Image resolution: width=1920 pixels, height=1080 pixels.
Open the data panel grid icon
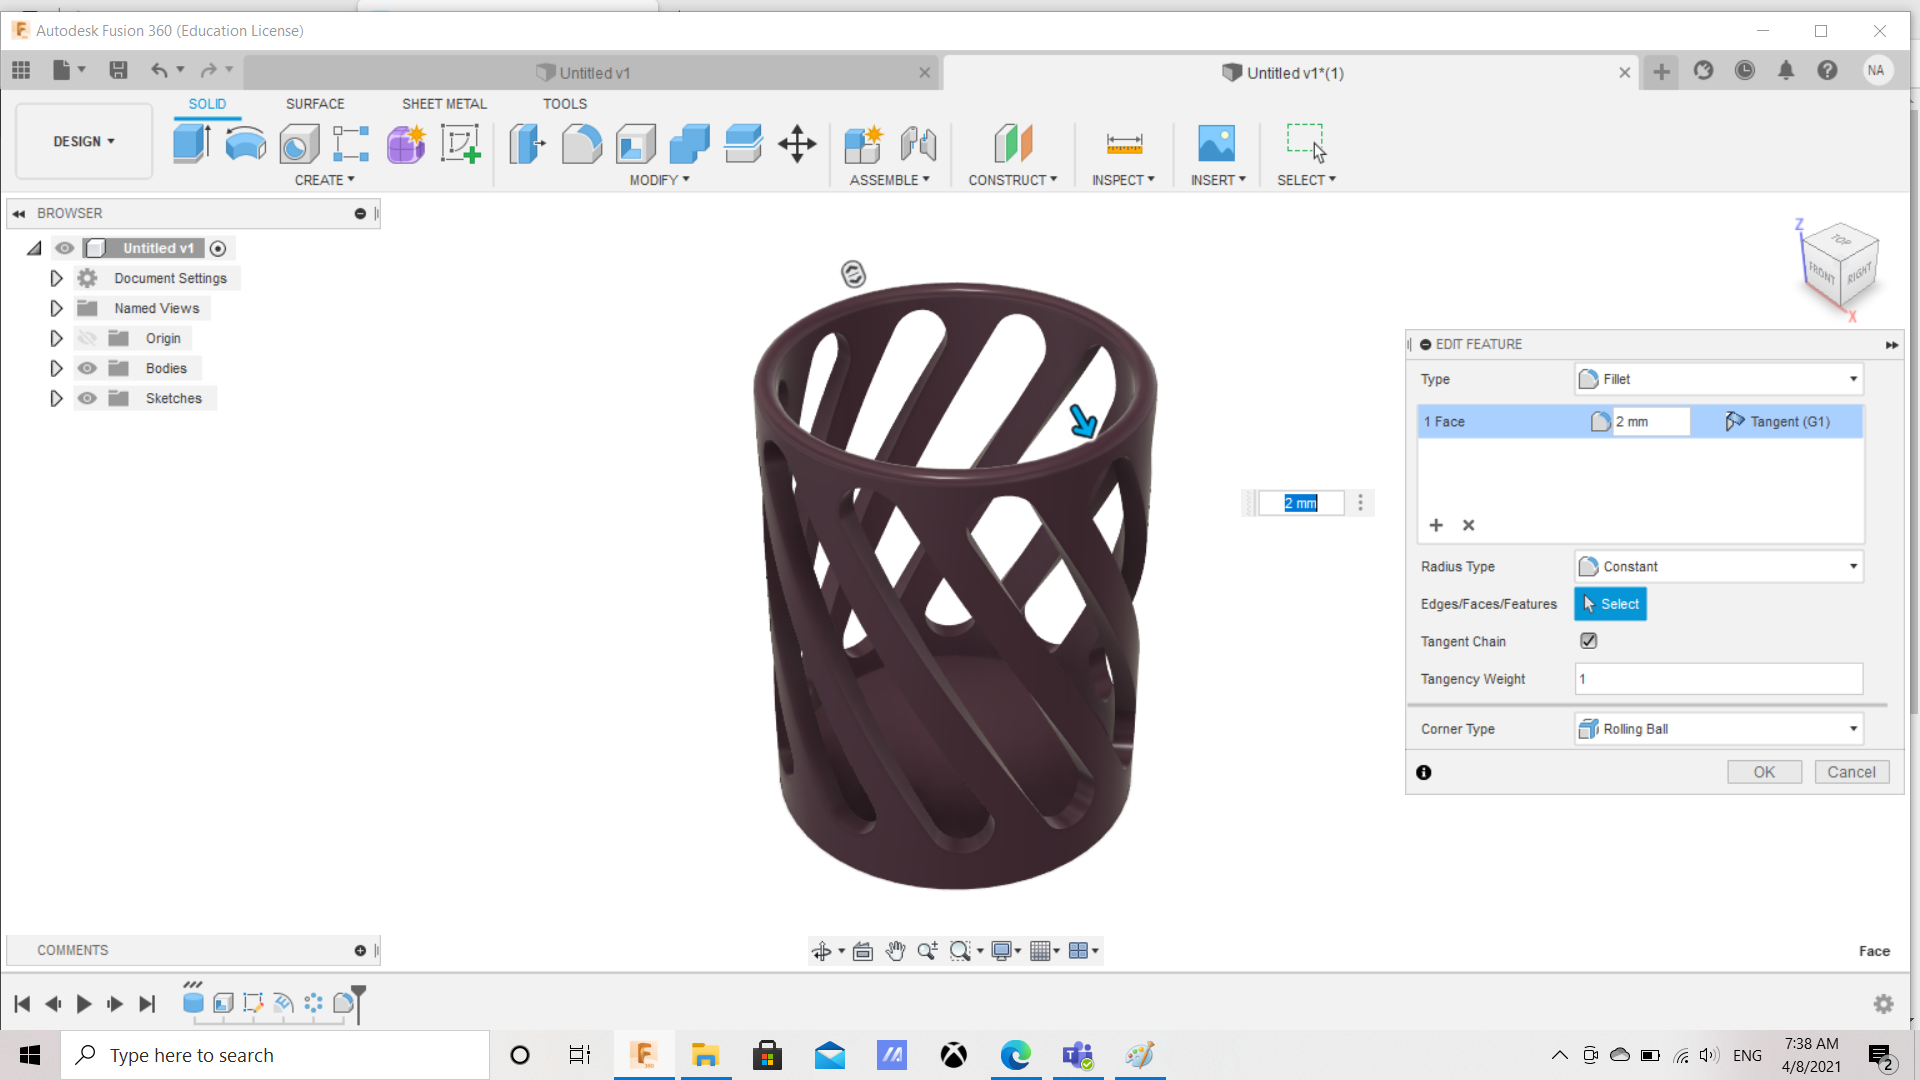21,70
